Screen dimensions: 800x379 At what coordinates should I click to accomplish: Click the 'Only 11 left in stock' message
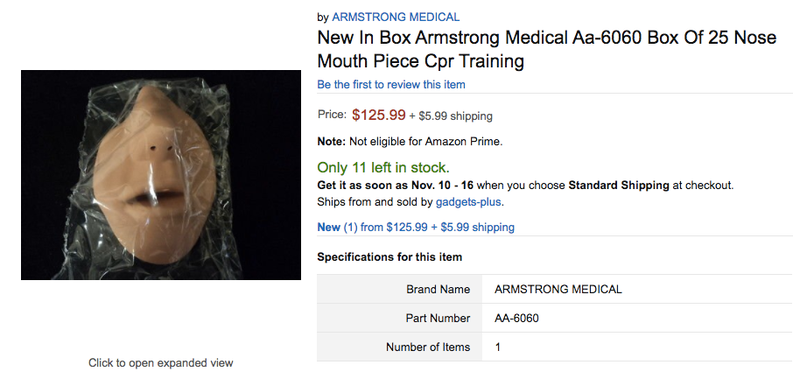click(383, 167)
